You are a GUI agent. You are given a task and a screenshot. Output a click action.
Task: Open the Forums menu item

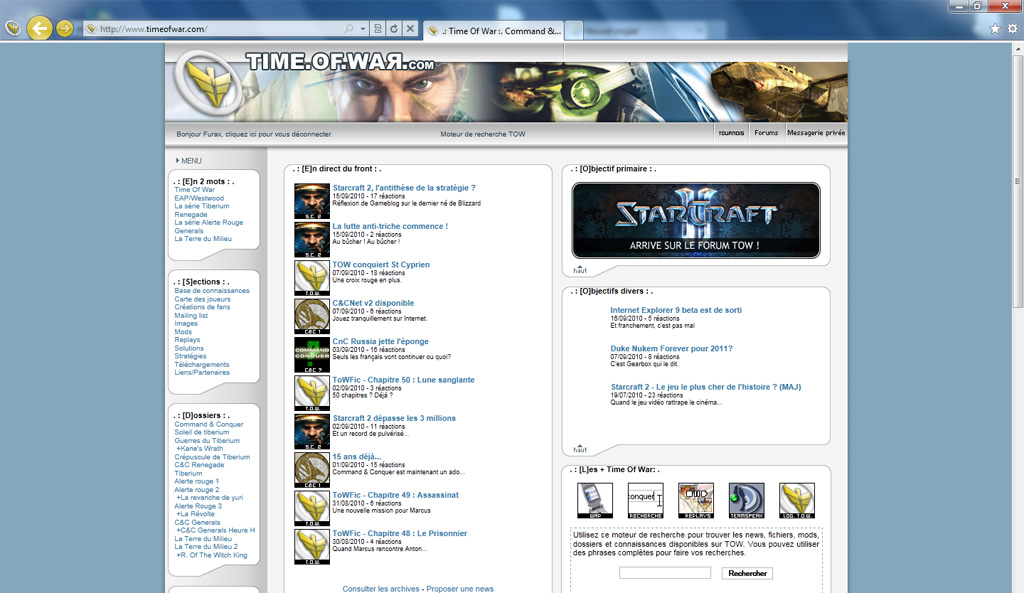tap(766, 133)
